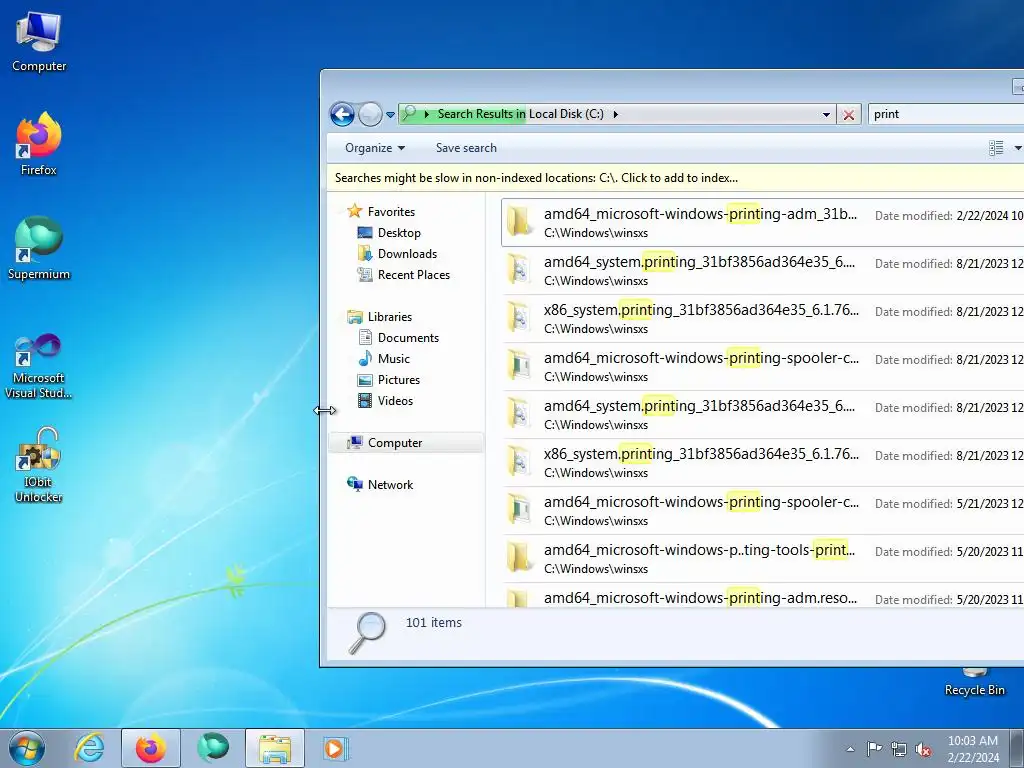Click the 101 items status text
The image size is (1024, 768).
click(x=434, y=622)
